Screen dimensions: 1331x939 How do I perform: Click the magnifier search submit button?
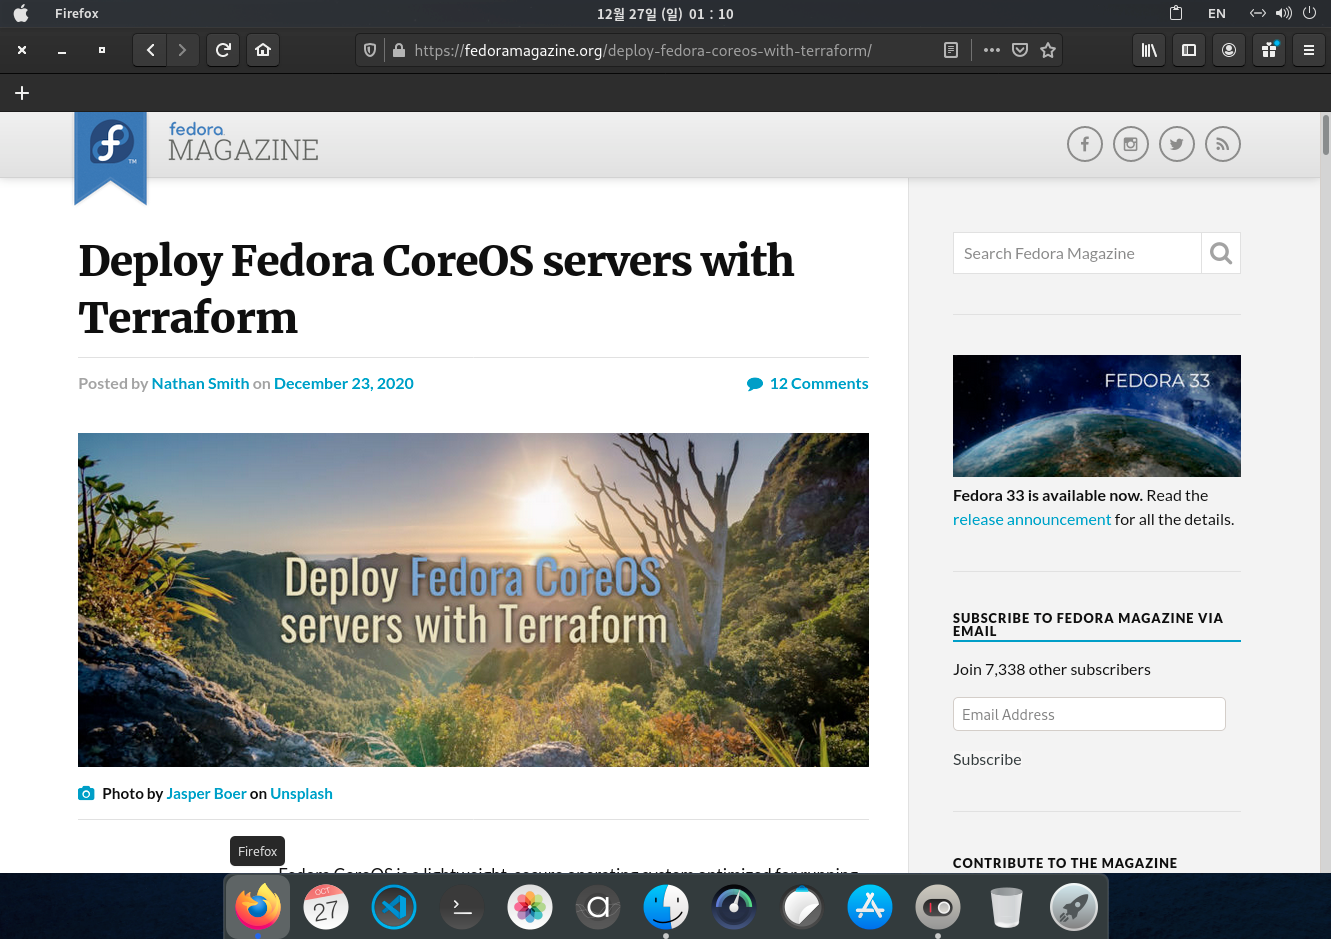[1221, 253]
